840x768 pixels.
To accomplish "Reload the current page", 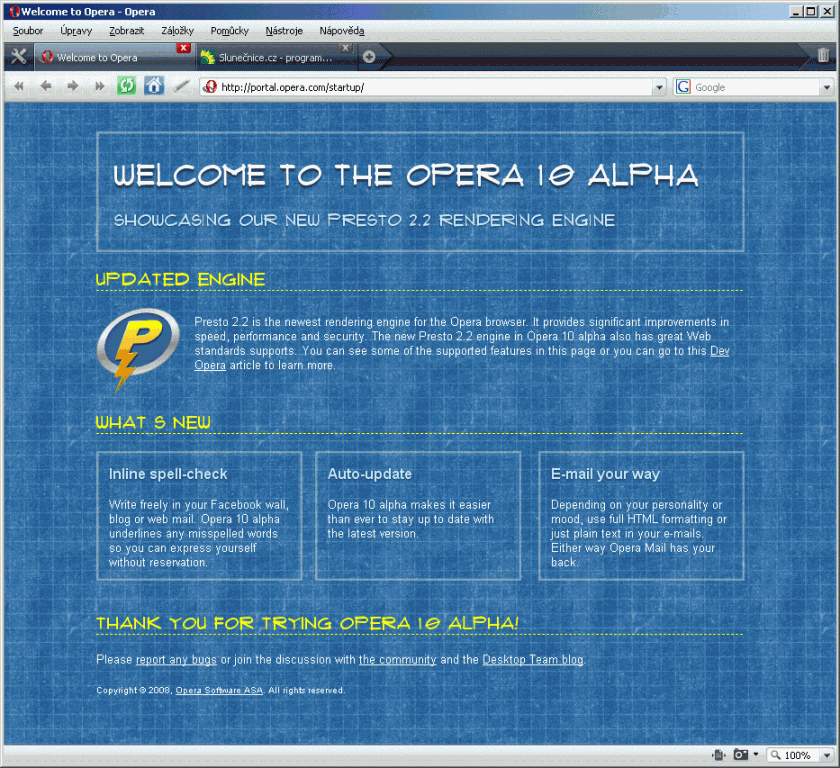I will tap(126, 86).
